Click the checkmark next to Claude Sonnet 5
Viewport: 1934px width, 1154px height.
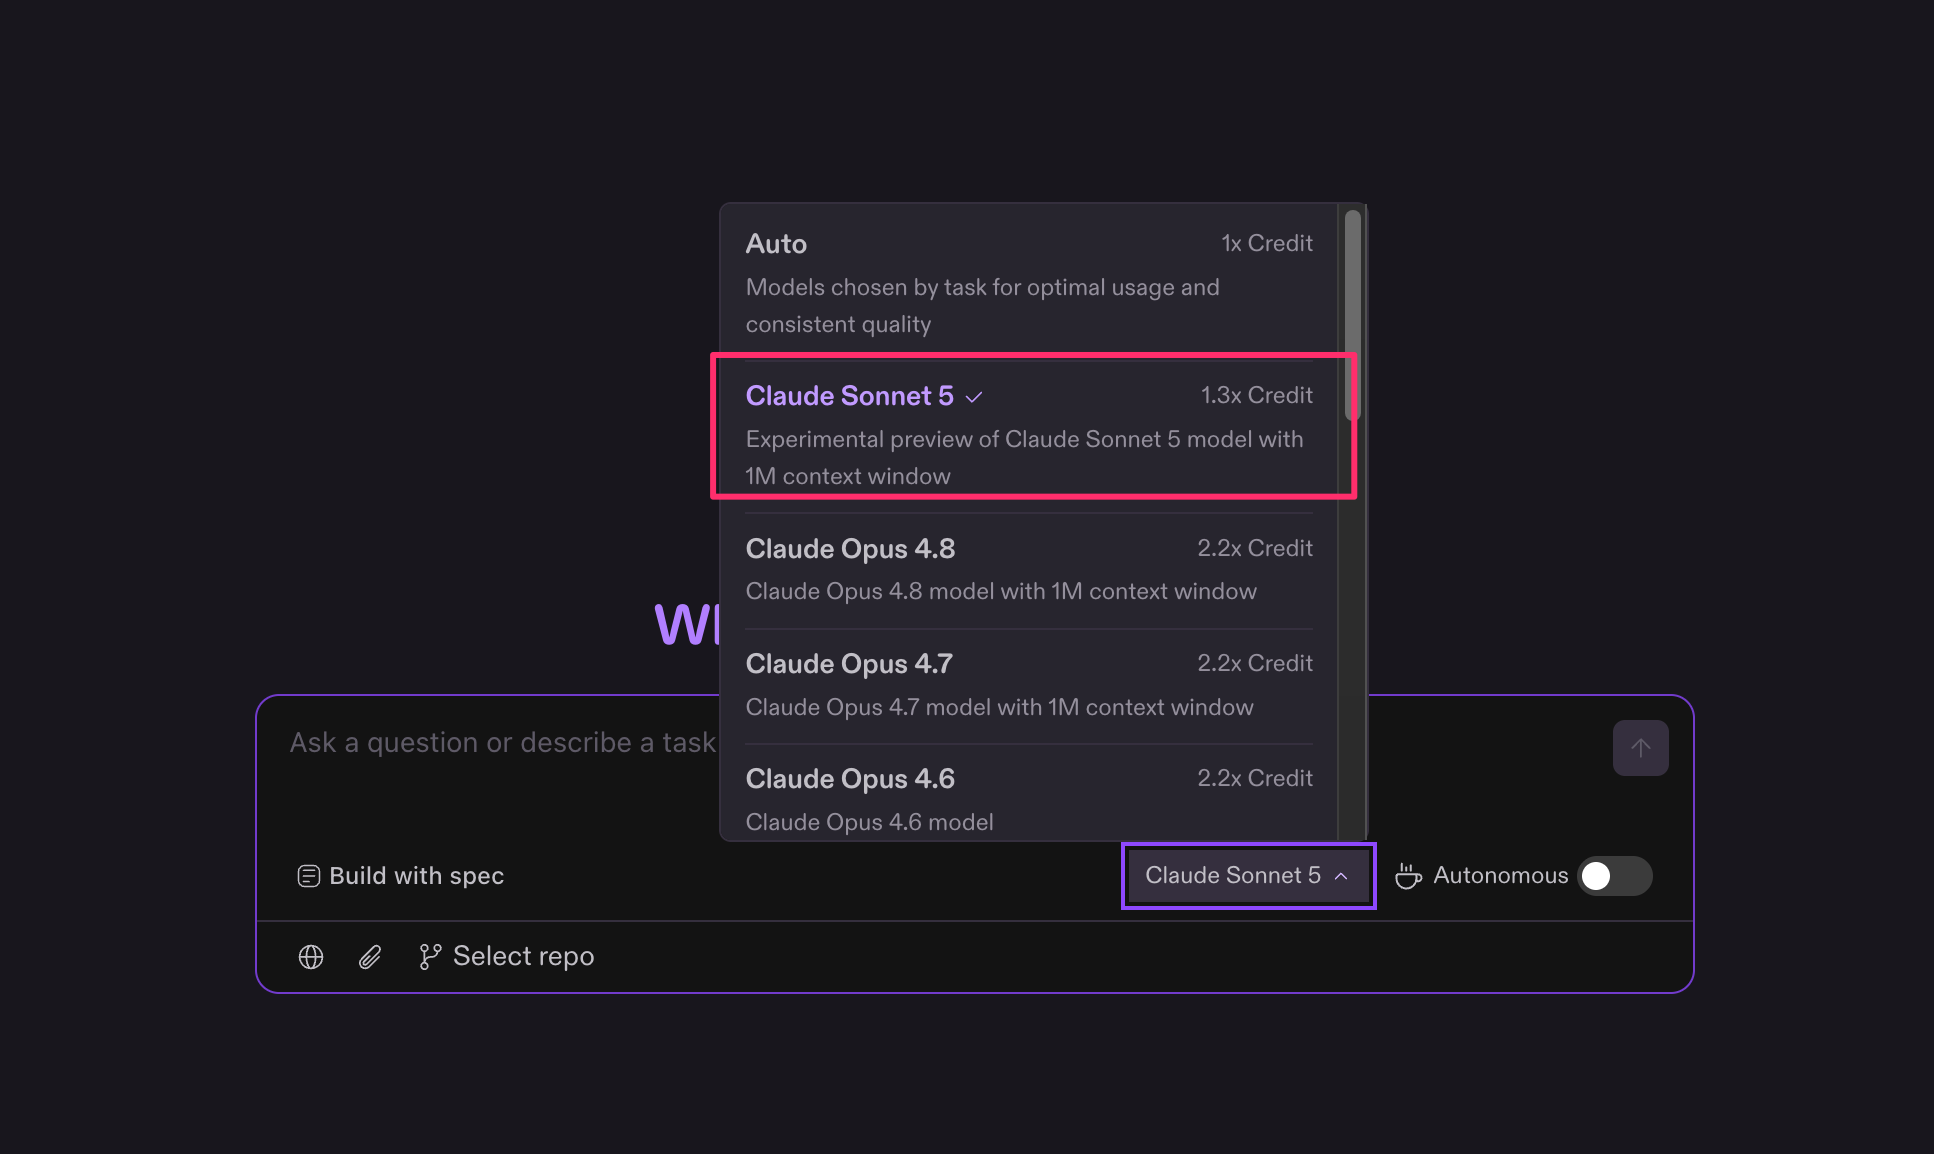coord(974,397)
